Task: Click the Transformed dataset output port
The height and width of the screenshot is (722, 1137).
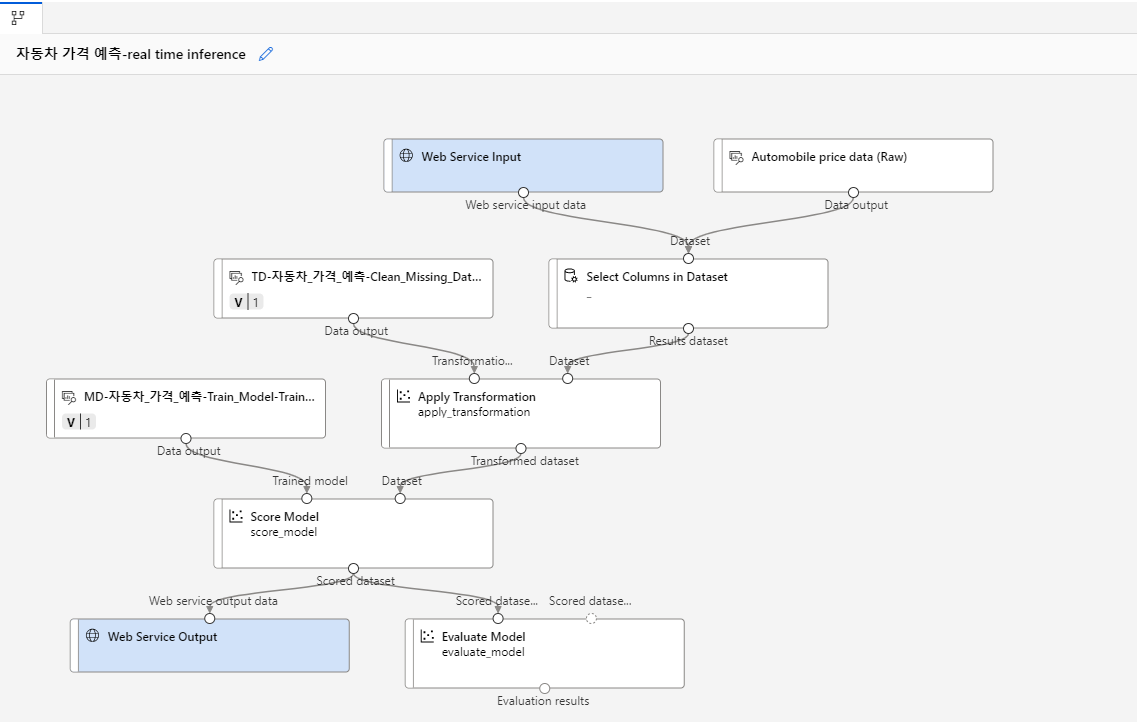Action: pos(521,448)
